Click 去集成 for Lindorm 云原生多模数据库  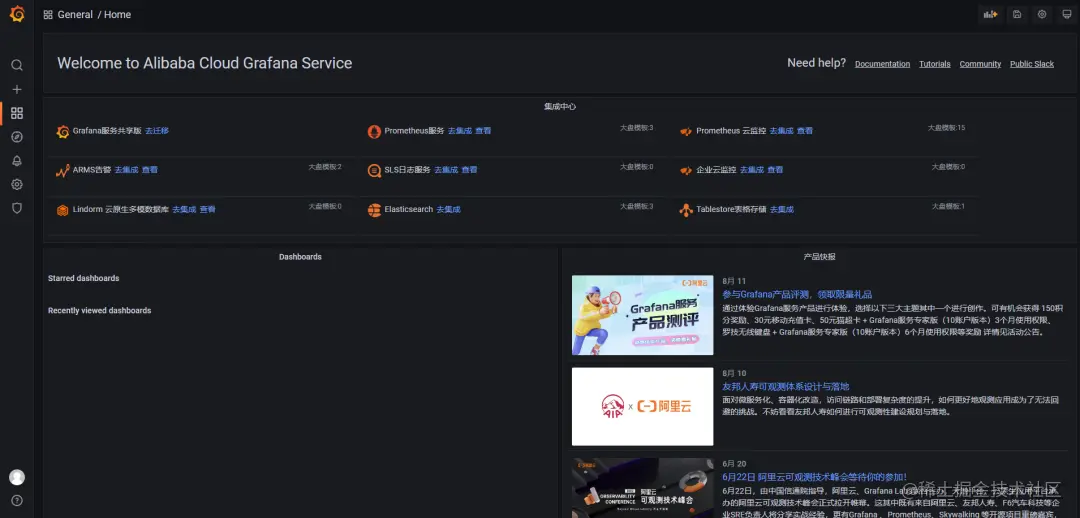(x=184, y=209)
